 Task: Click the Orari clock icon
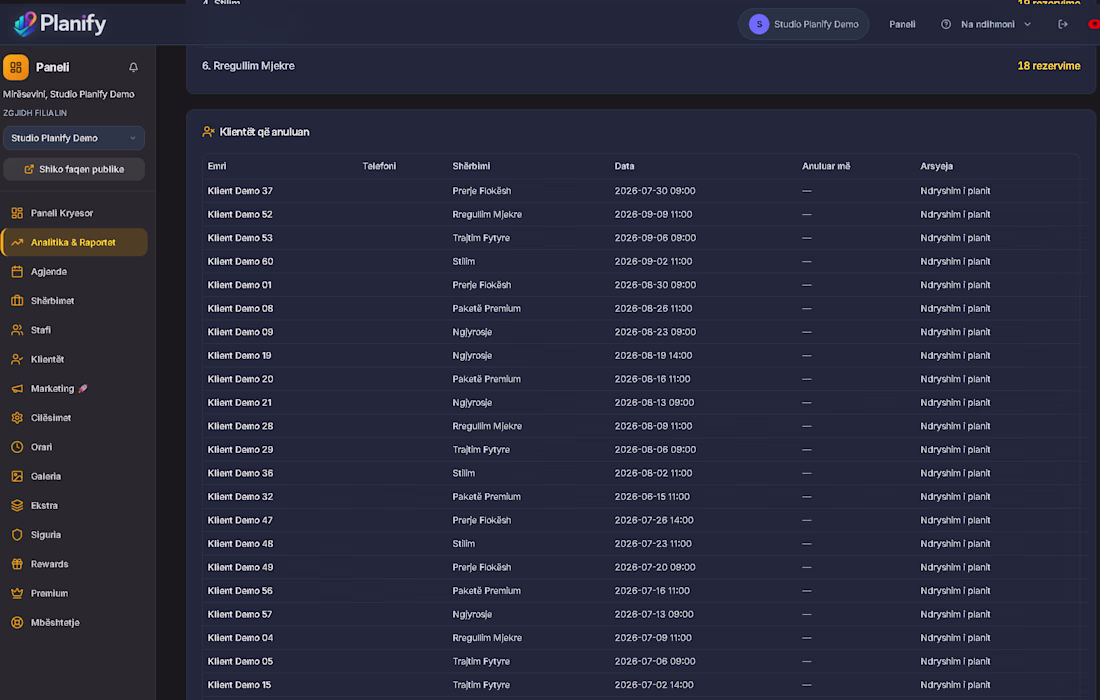pyautogui.click(x=18, y=447)
